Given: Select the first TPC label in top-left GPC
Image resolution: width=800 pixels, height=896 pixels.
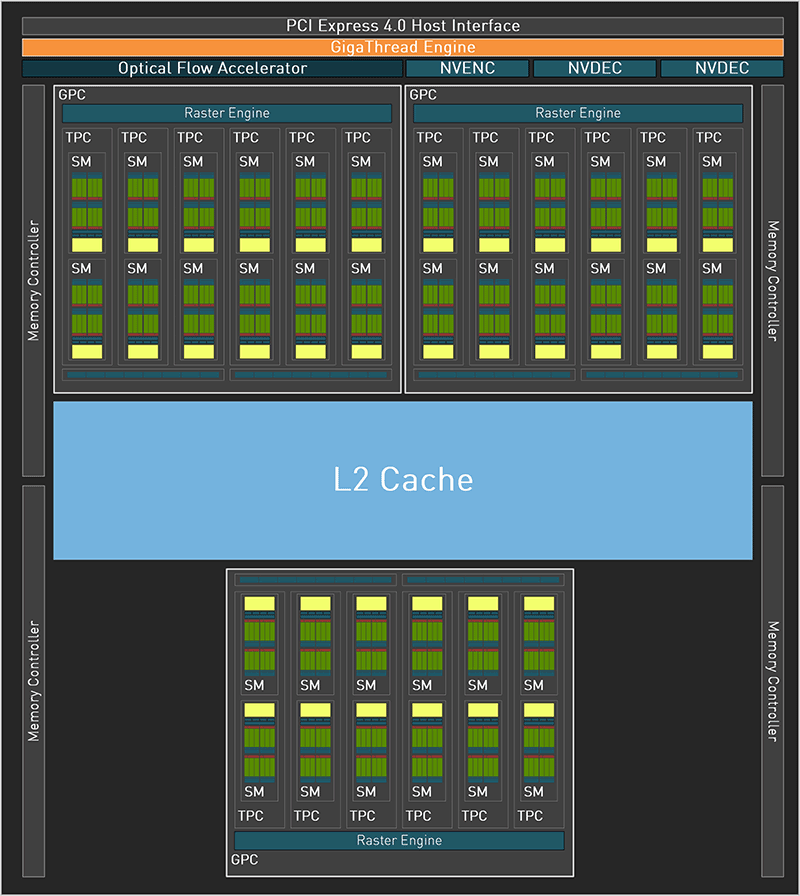Looking at the screenshot, I should click(78, 137).
